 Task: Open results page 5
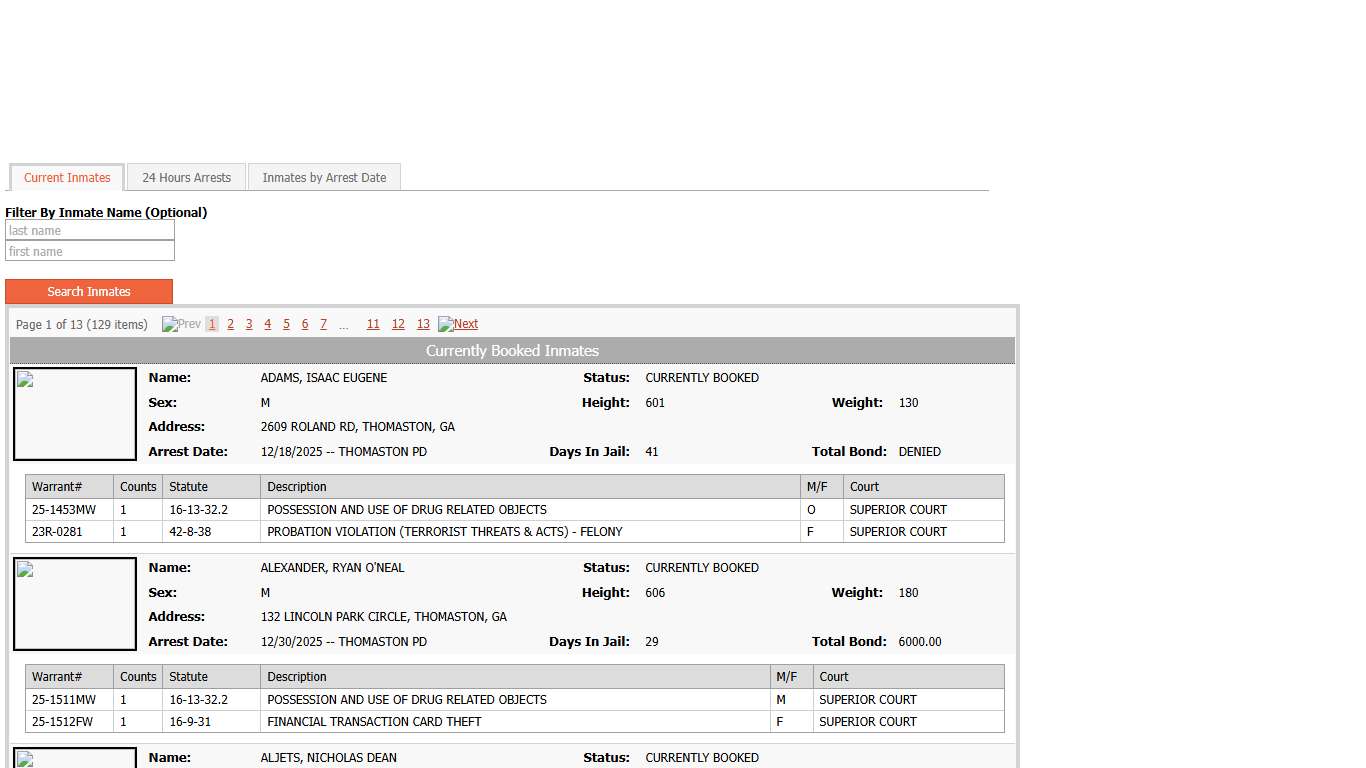tap(286, 324)
